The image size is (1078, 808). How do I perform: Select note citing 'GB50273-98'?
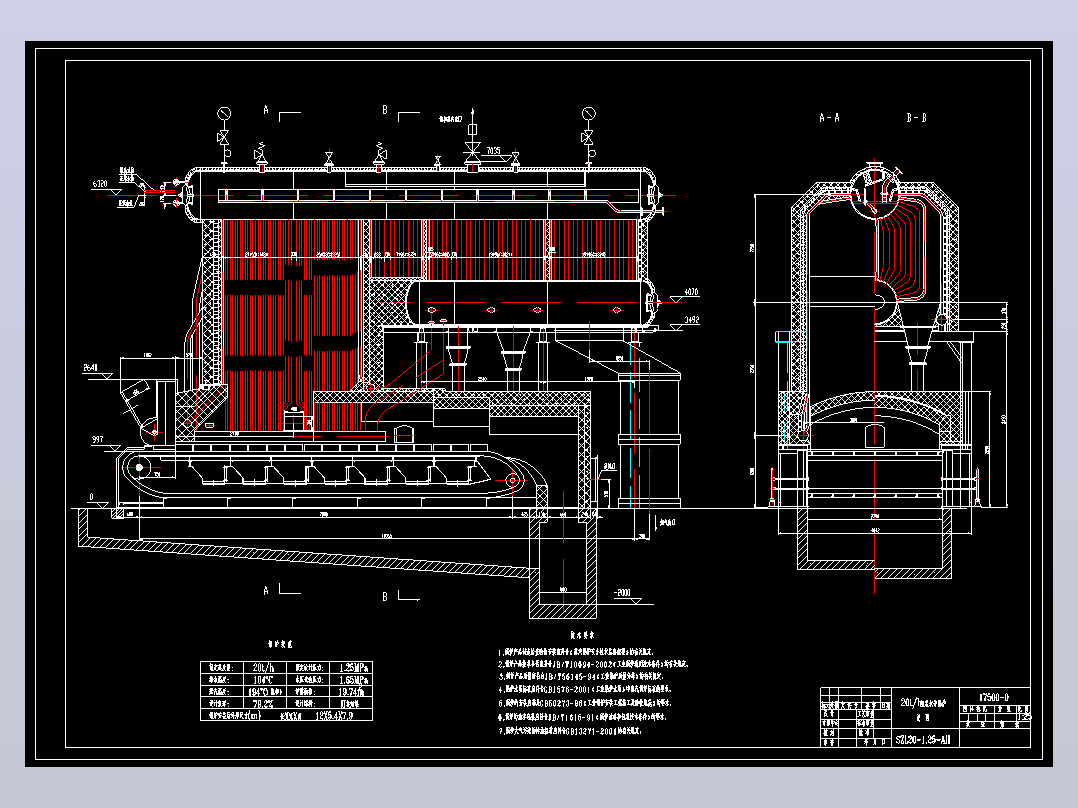pyautogui.click(x=584, y=703)
